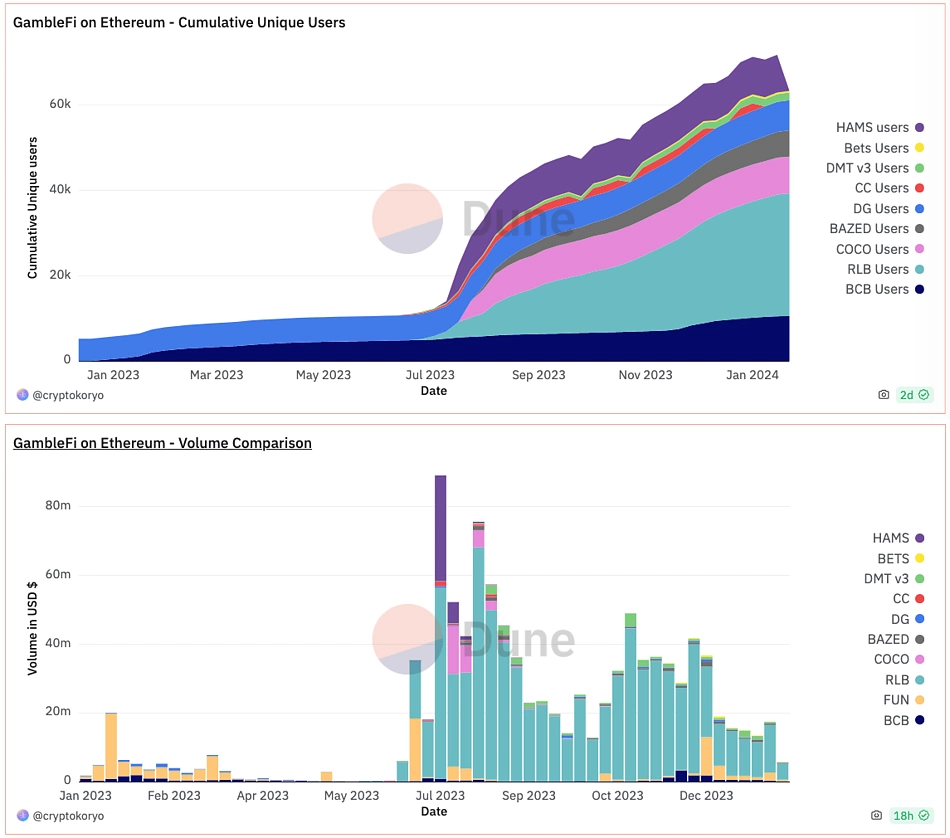Open the Volume Comparison chart title link
The width and height of the screenshot is (950, 838).
pyautogui.click(x=162, y=442)
